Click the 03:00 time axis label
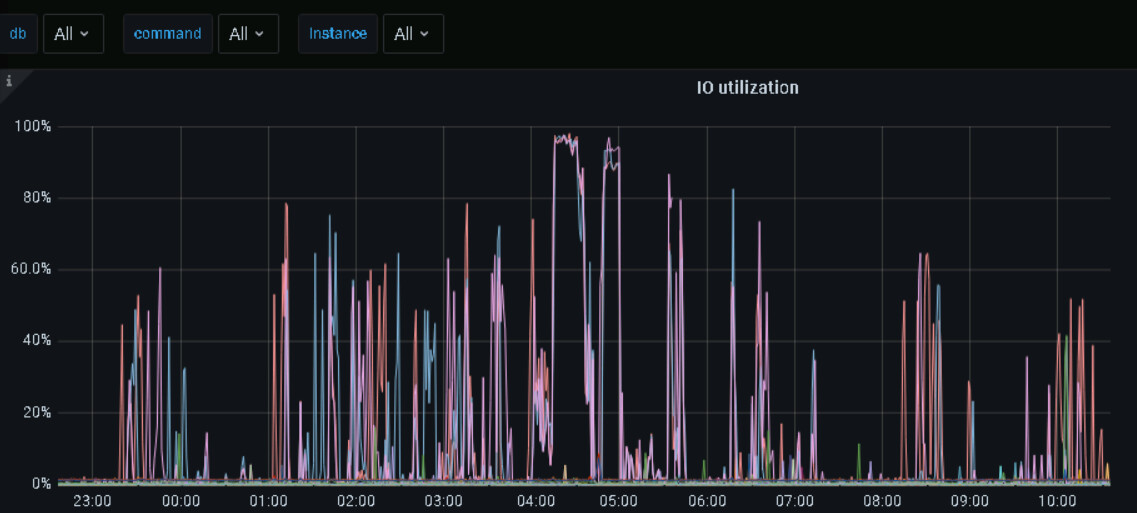Viewport: 1137px width, 513px height. pos(444,501)
